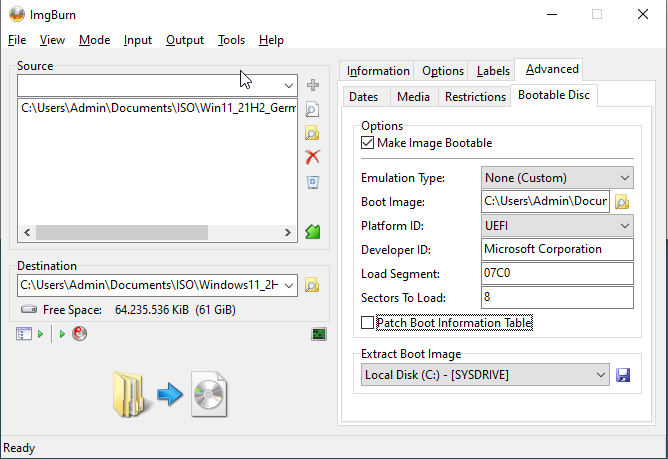Image resolution: width=668 pixels, height=459 pixels.
Task: Select the Bootable Disc sub-tab
Action: pyautogui.click(x=554, y=95)
